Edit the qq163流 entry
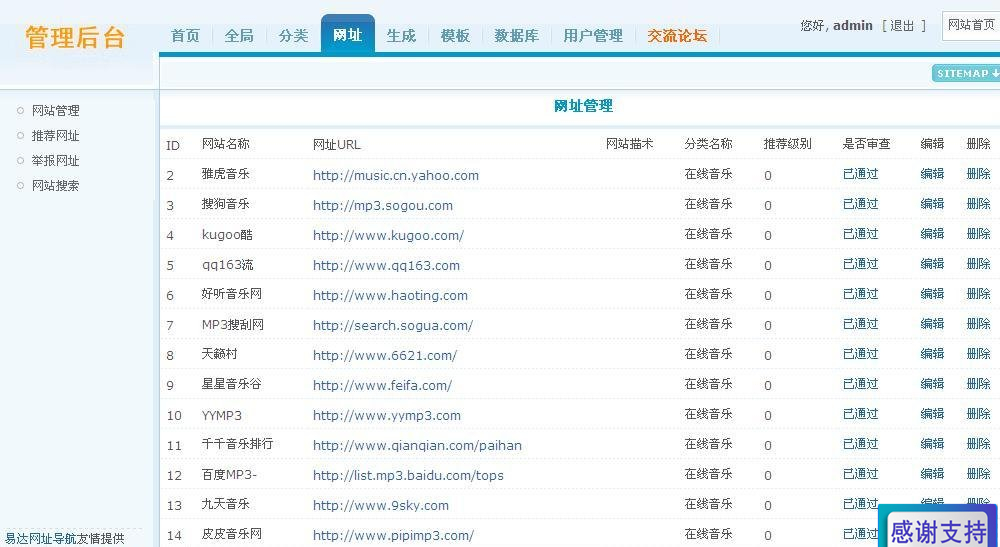The width and height of the screenshot is (1000, 547). click(x=932, y=263)
